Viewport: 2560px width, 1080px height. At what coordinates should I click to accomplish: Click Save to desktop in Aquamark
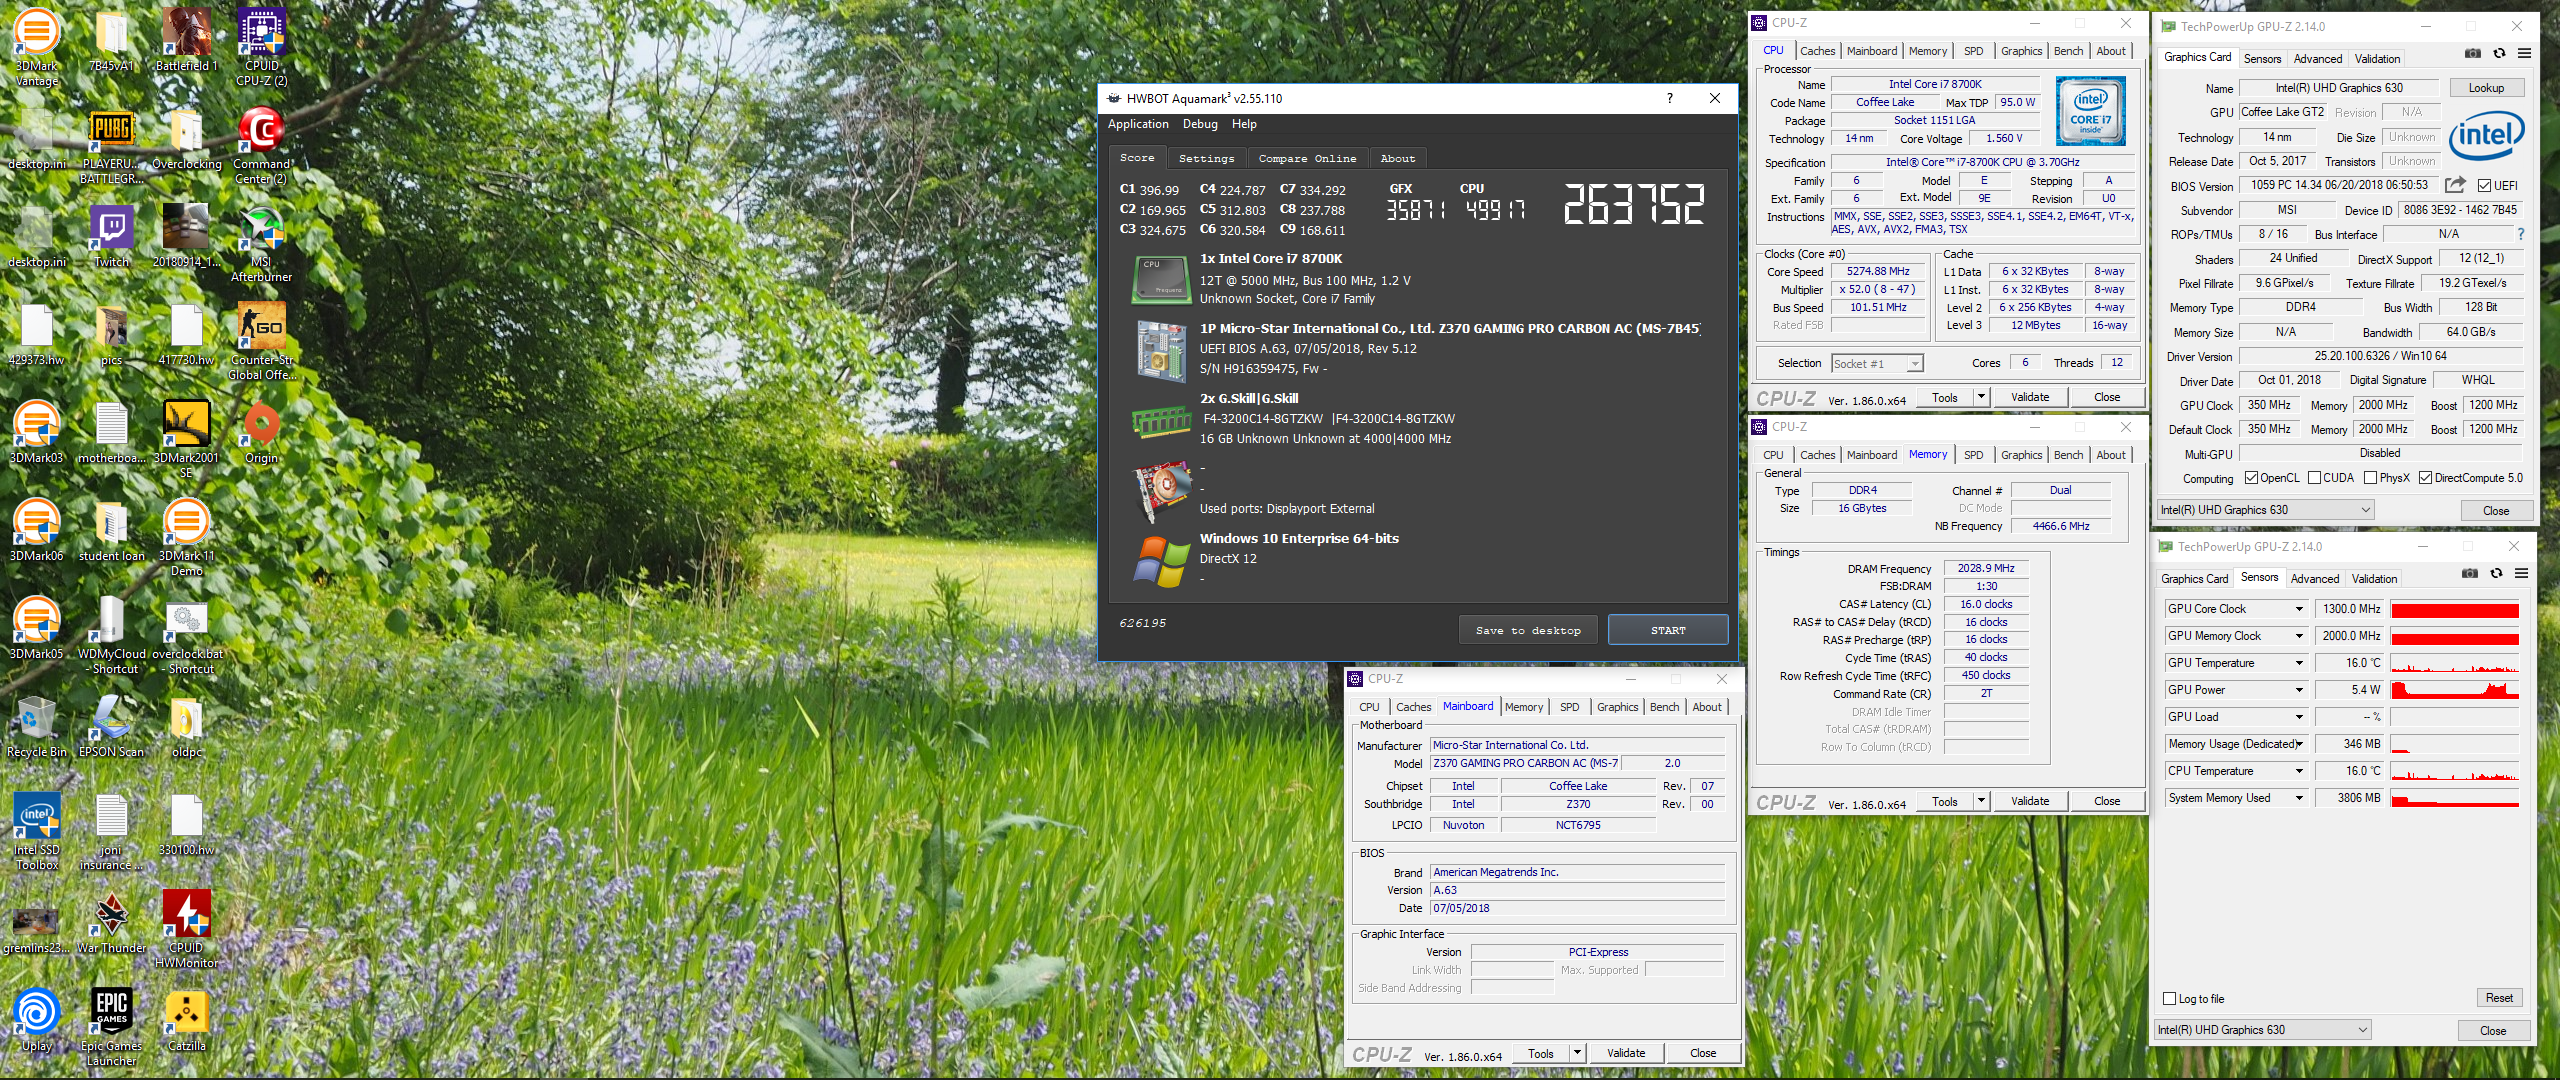(x=1528, y=630)
